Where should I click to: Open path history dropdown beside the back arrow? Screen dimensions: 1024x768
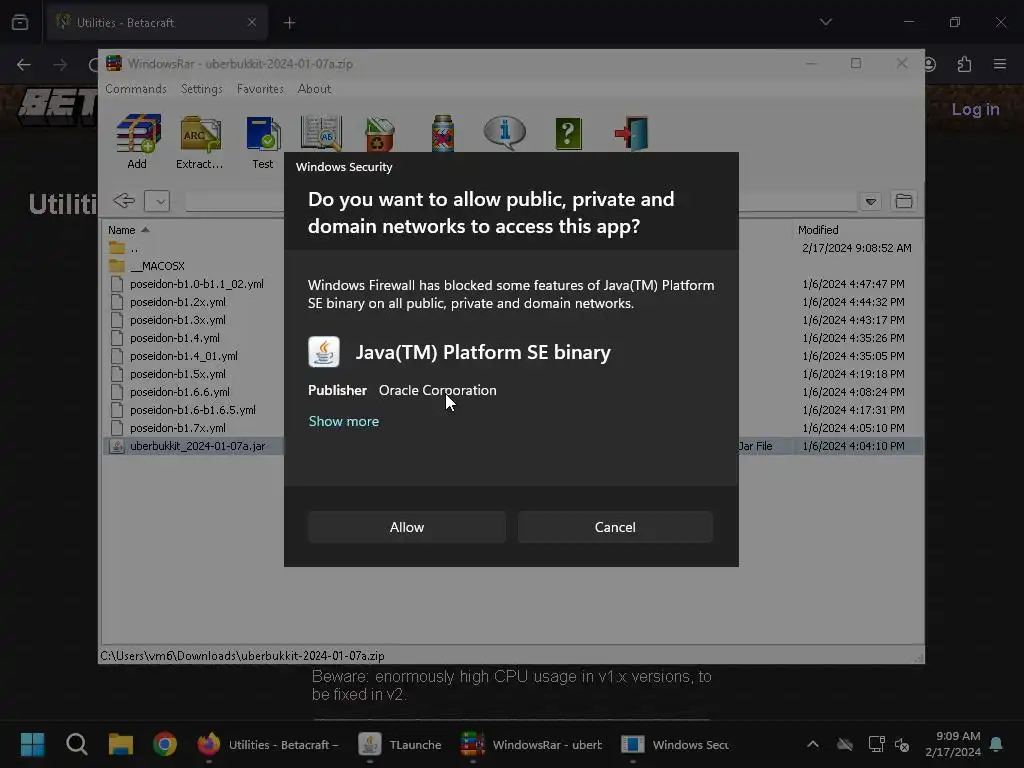coord(157,200)
